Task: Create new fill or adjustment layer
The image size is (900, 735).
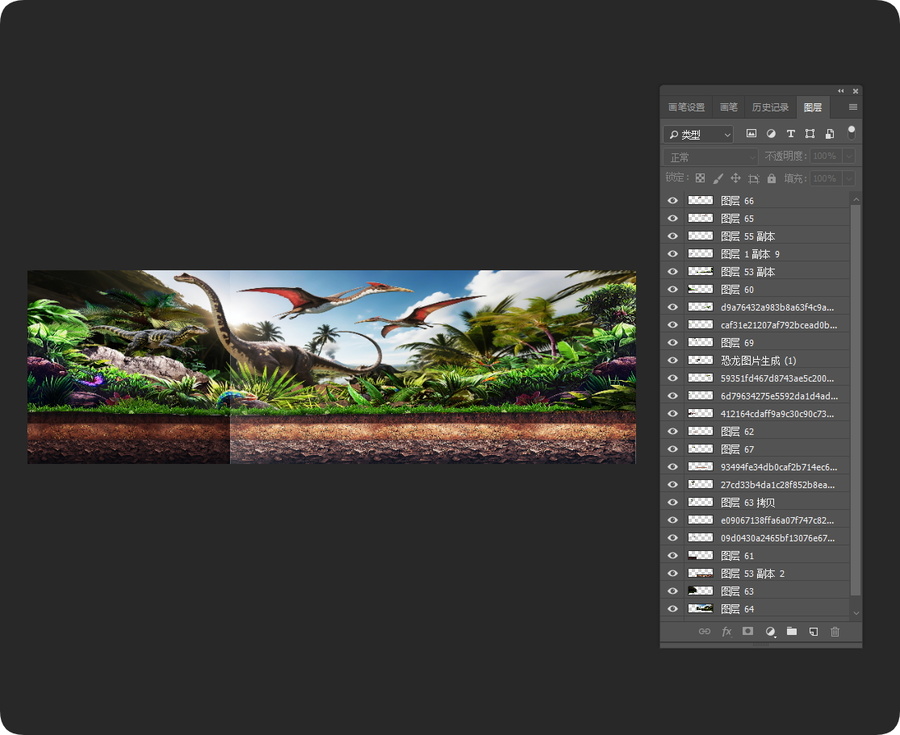Action: (770, 631)
